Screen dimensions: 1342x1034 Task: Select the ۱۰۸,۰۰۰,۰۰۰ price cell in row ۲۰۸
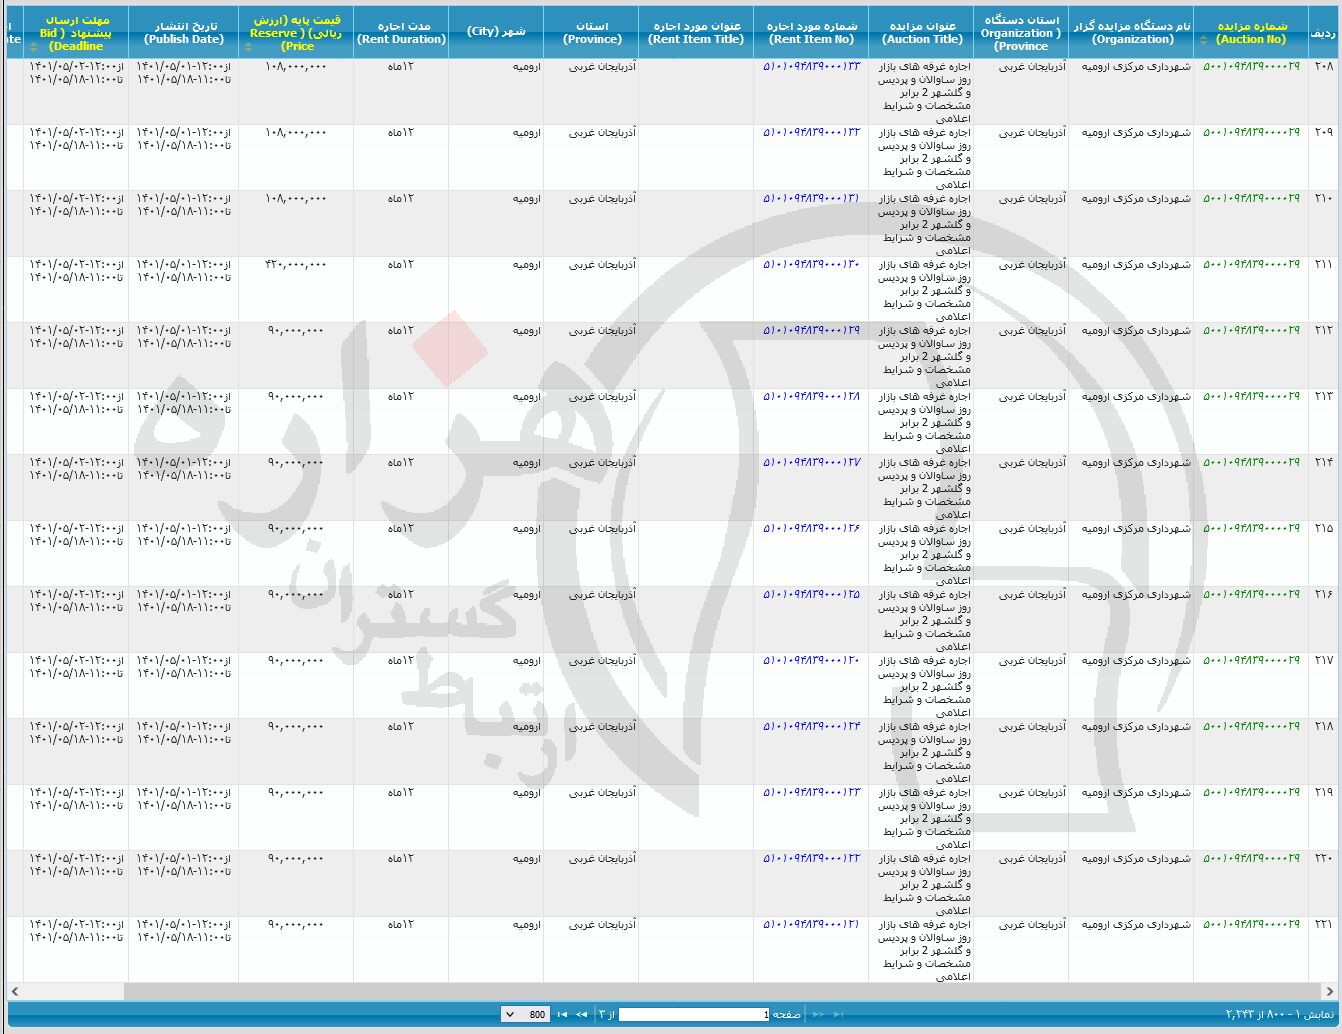click(296, 91)
